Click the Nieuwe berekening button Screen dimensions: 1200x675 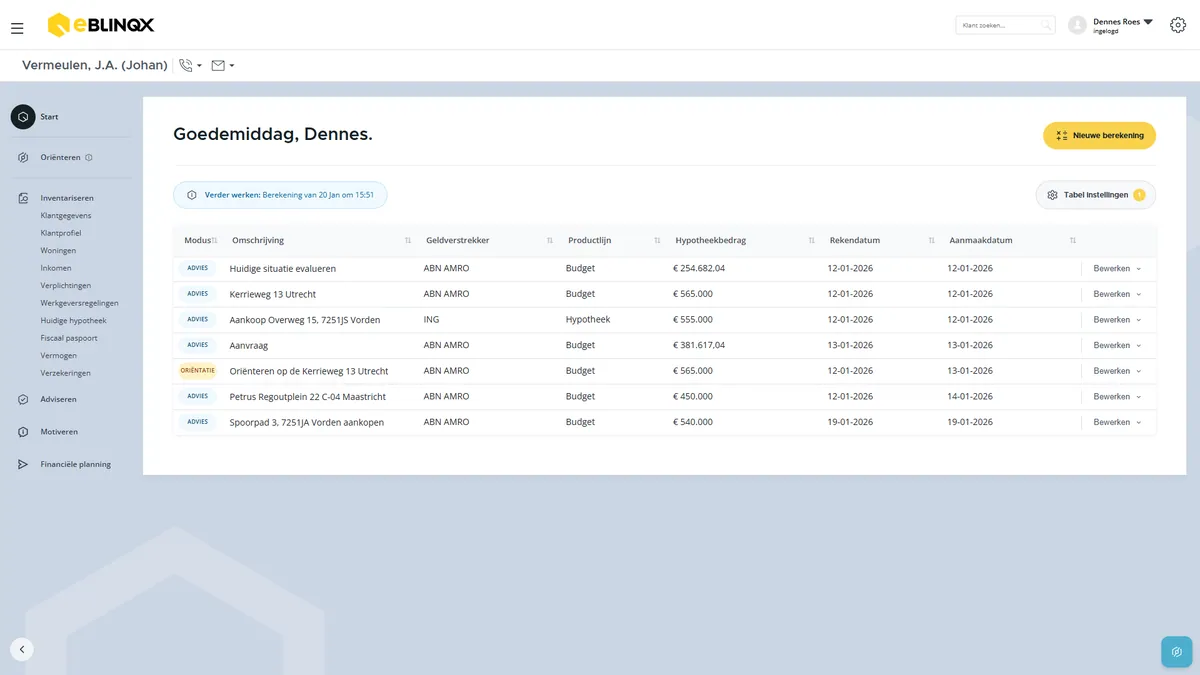tap(1099, 135)
